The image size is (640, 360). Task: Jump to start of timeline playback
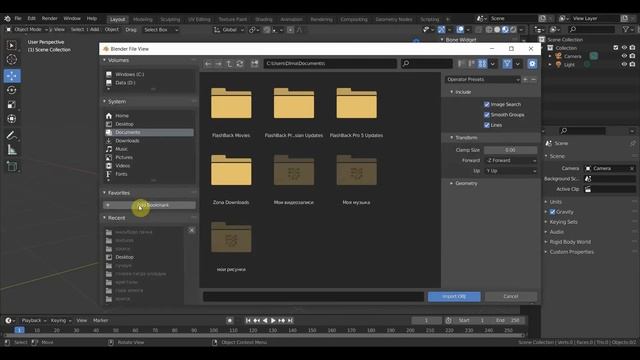click(x=248, y=321)
